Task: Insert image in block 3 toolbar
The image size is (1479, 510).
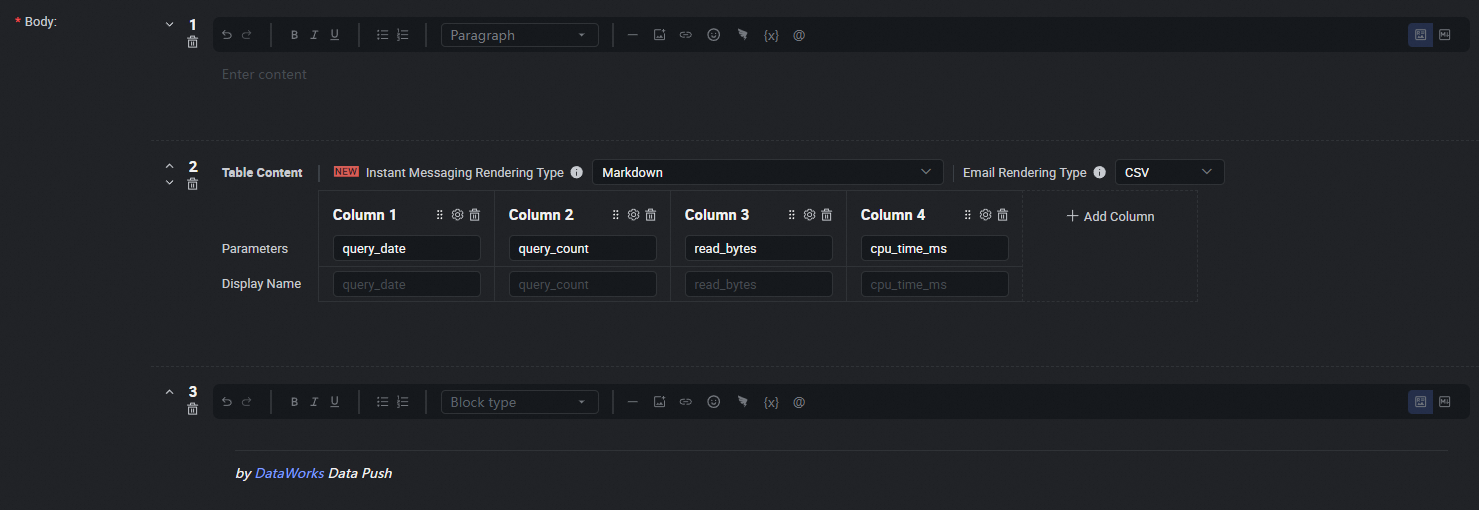Action: pyautogui.click(x=660, y=402)
